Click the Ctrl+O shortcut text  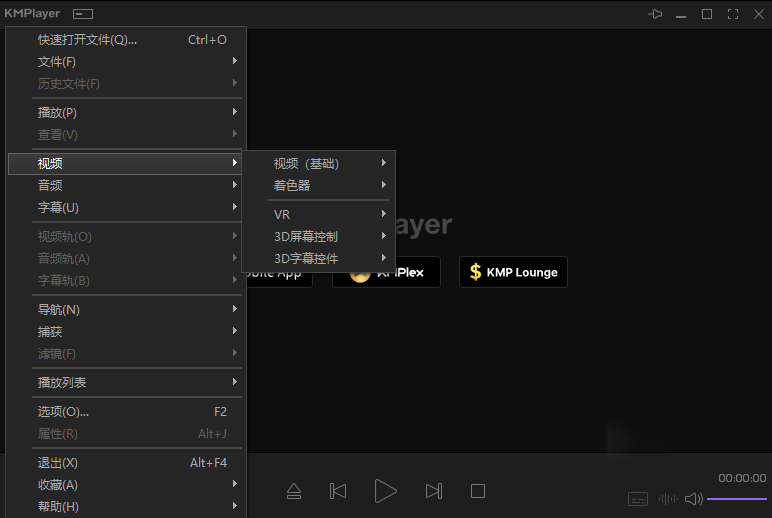click(207, 40)
